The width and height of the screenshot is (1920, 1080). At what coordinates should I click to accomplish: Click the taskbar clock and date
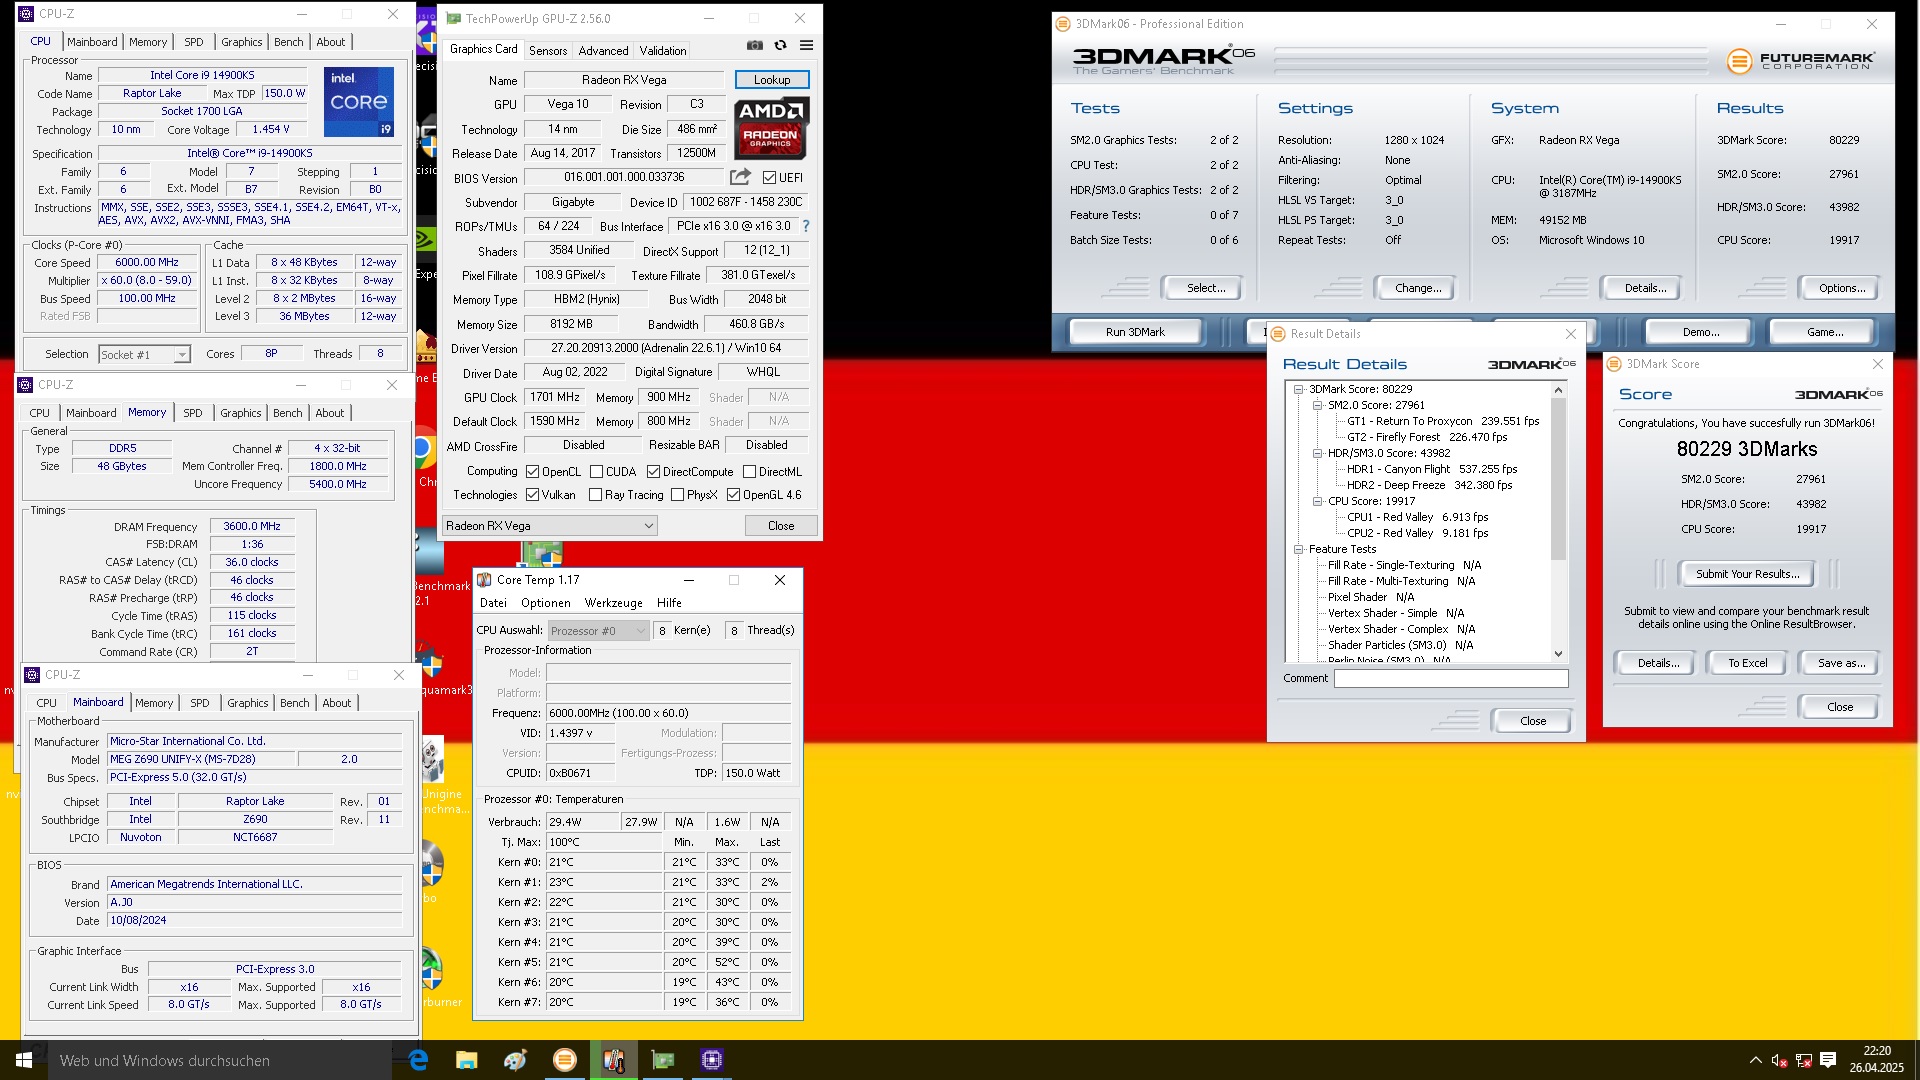coord(1877,1060)
